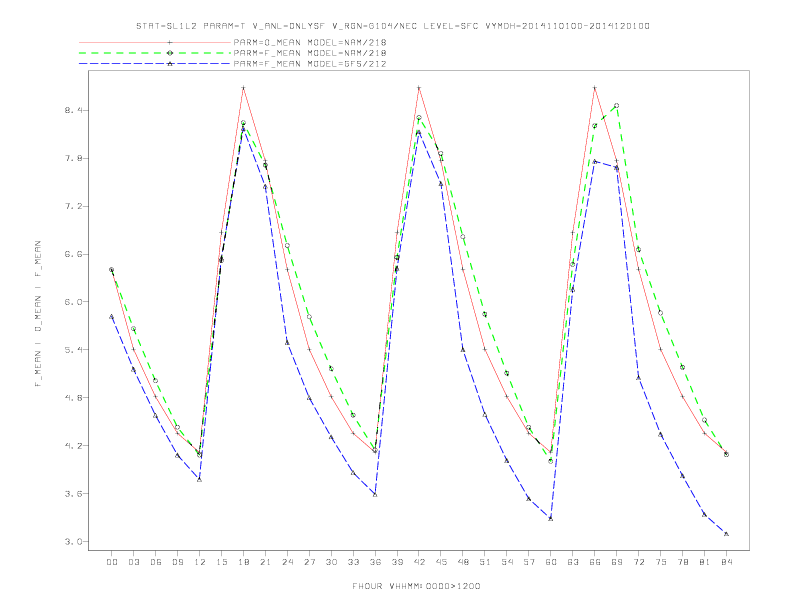Click the x-axis label 78

pos(683,562)
